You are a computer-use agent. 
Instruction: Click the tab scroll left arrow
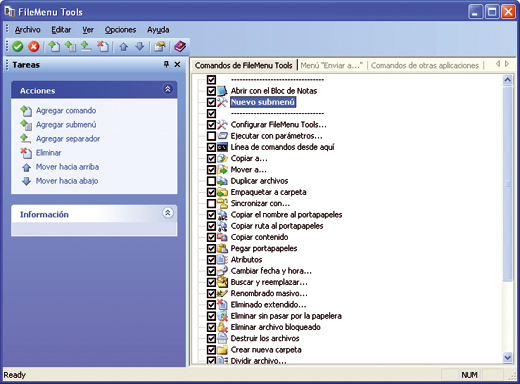[498, 64]
